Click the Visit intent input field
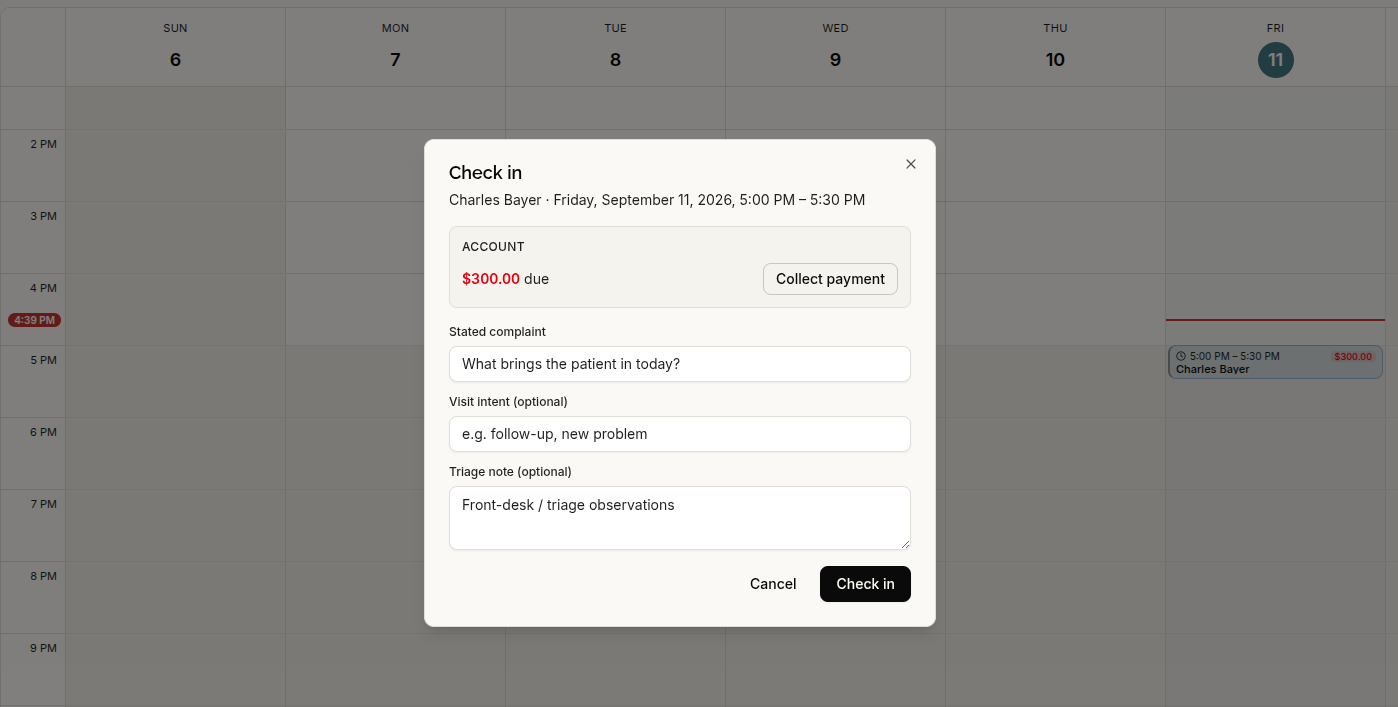1398x707 pixels. (x=680, y=434)
